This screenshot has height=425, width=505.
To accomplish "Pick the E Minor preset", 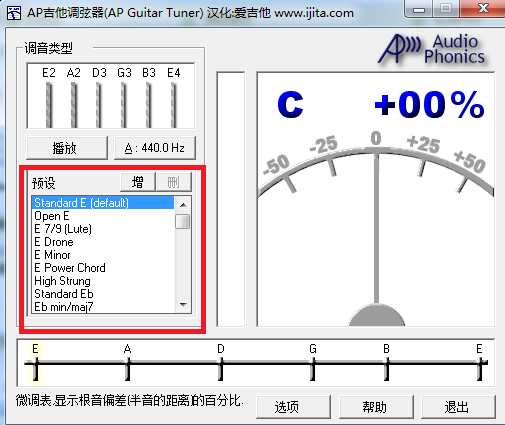I will pos(103,255).
